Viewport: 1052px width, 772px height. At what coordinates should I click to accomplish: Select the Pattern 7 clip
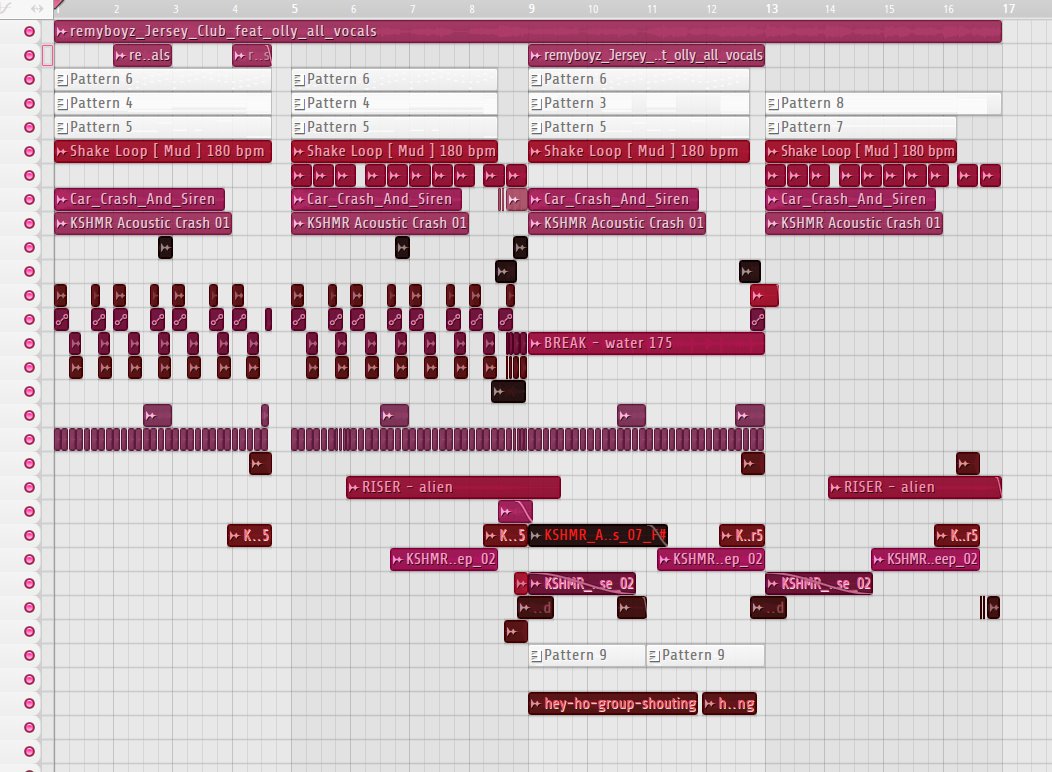click(861, 128)
